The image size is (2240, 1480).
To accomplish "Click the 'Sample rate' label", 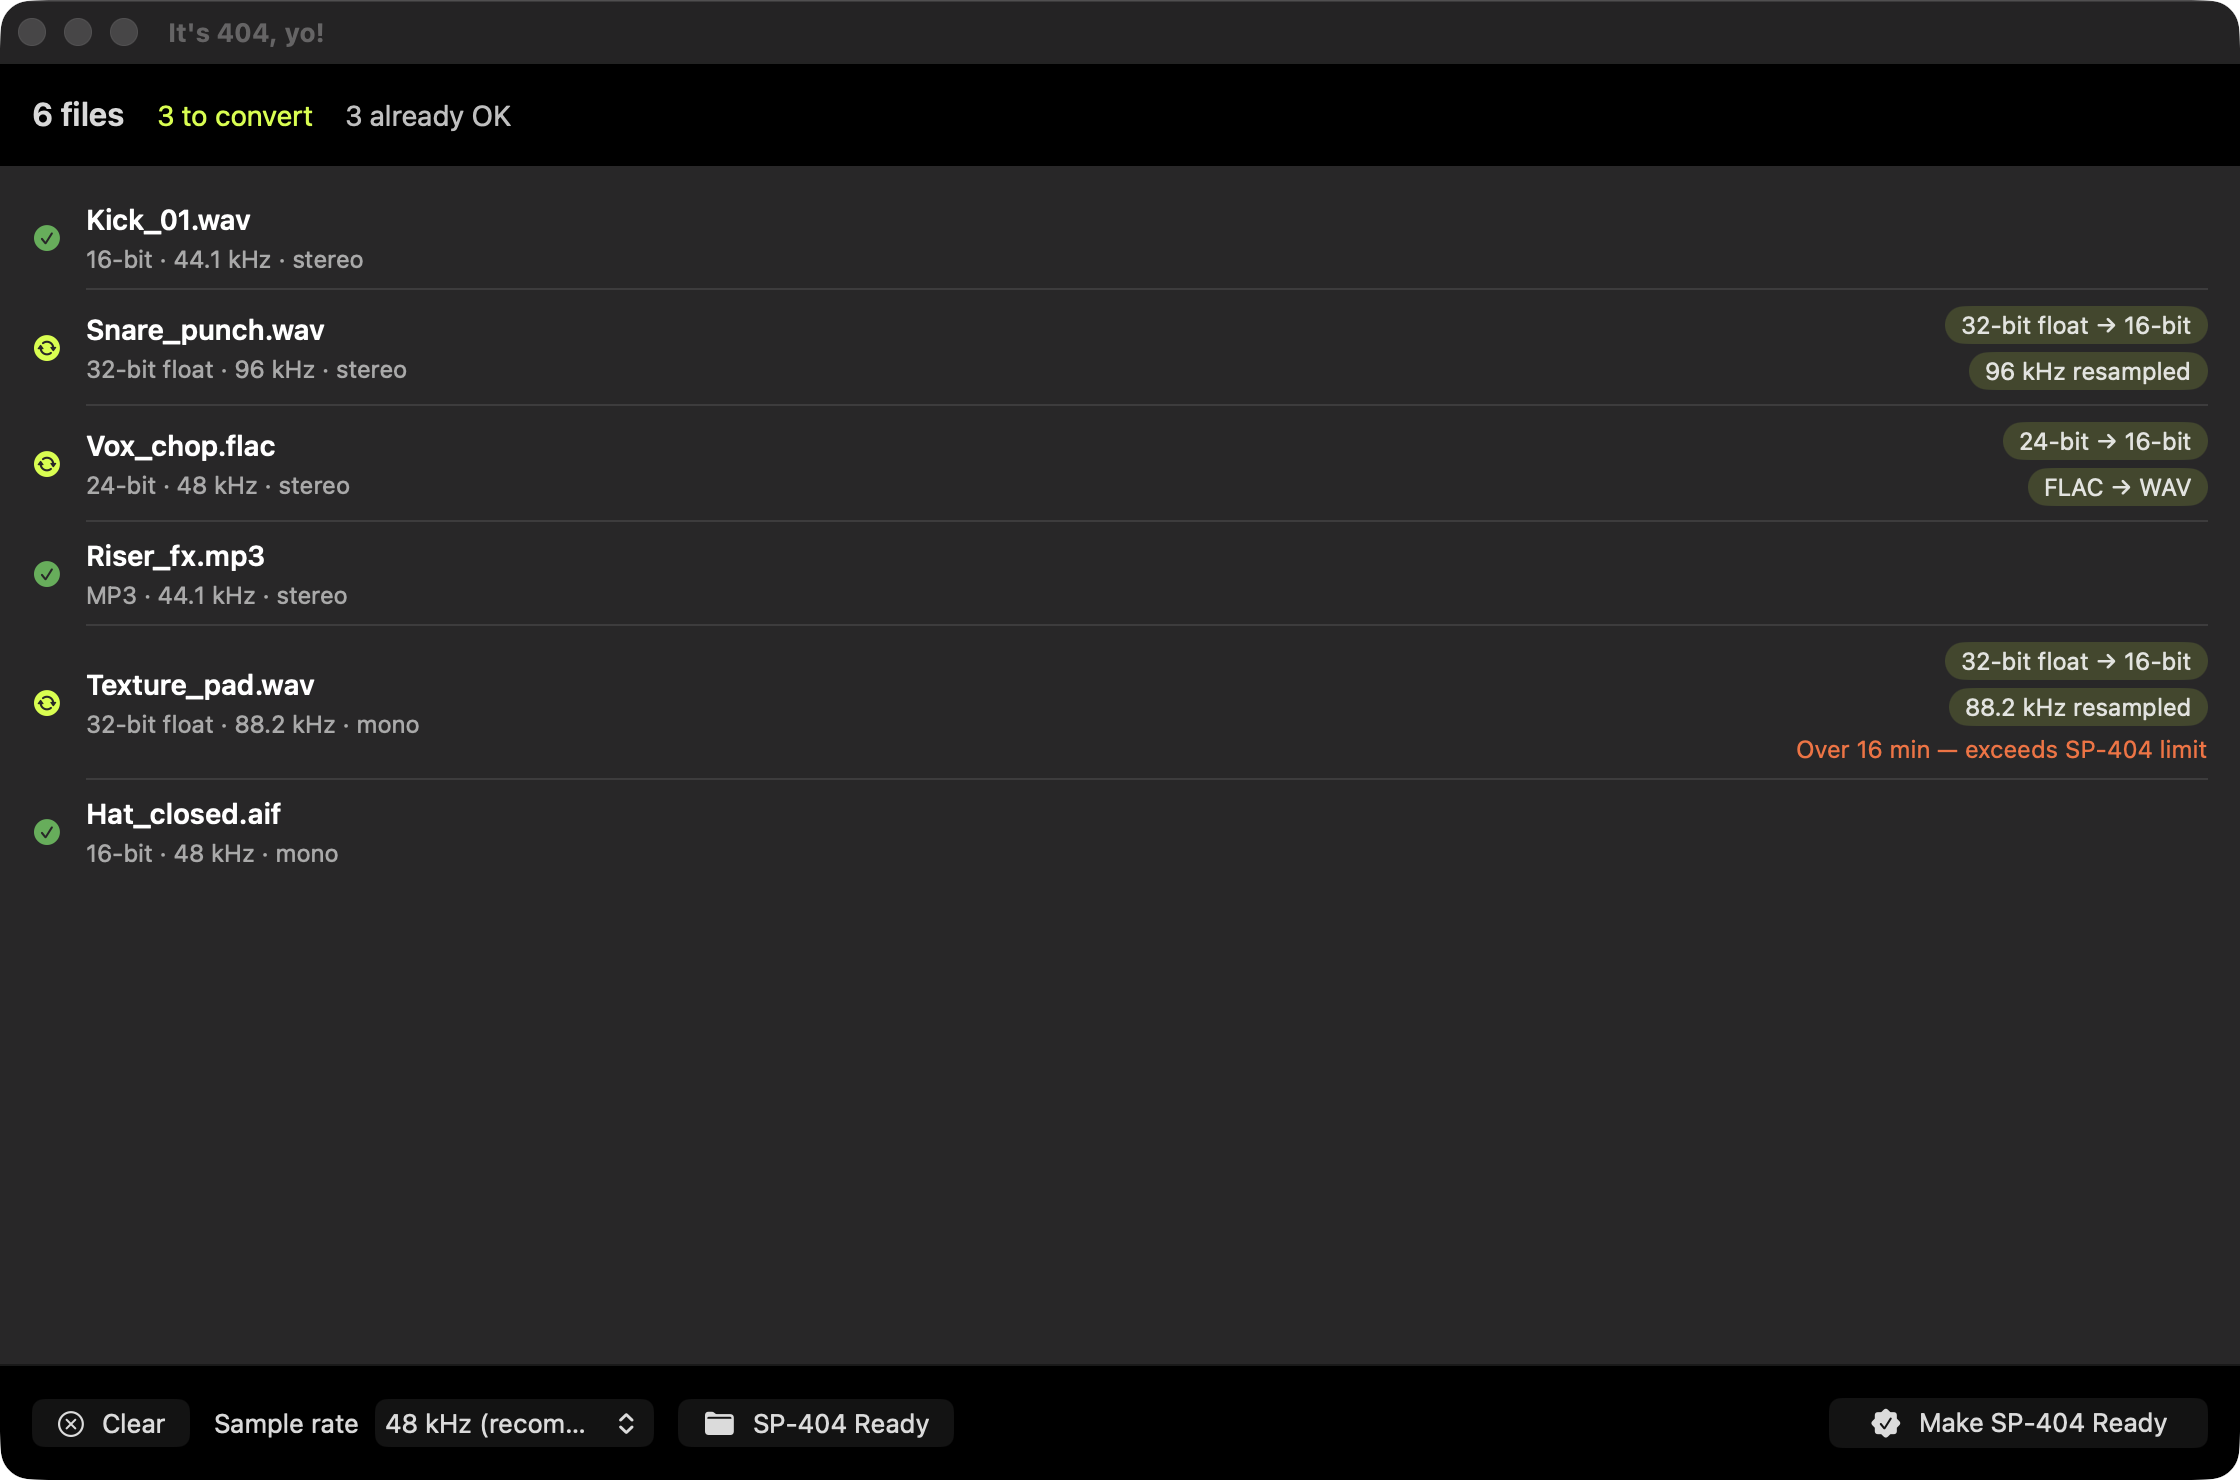I will [x=286, y=1424].
